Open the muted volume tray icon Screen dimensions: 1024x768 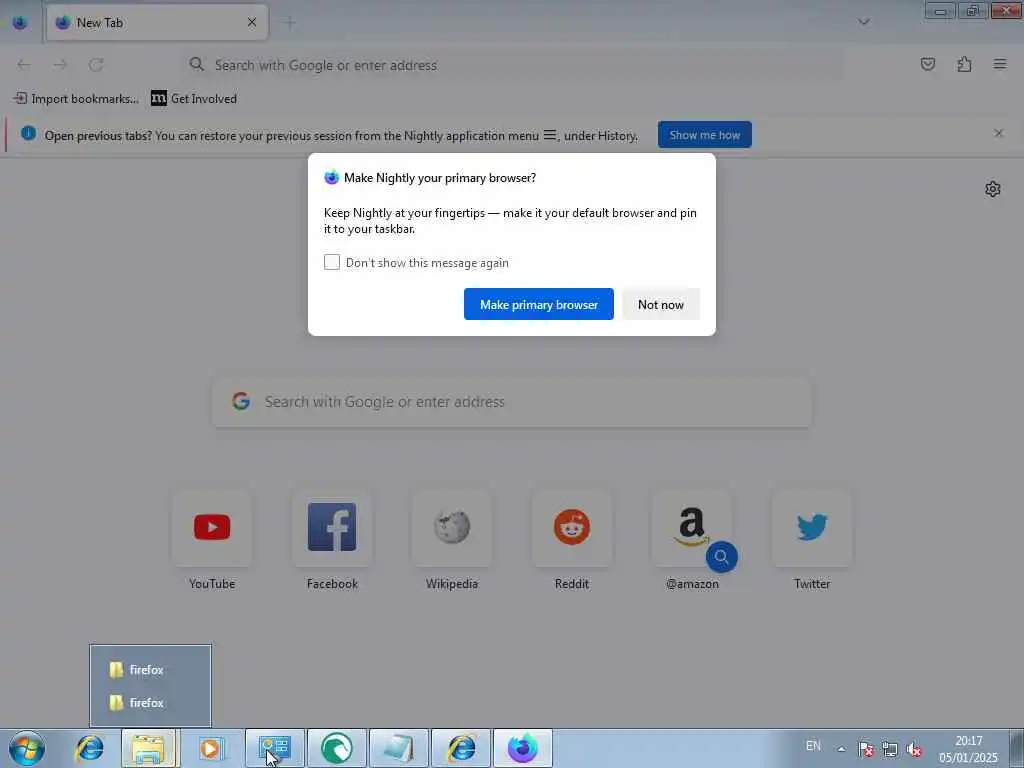click(914, 750)
